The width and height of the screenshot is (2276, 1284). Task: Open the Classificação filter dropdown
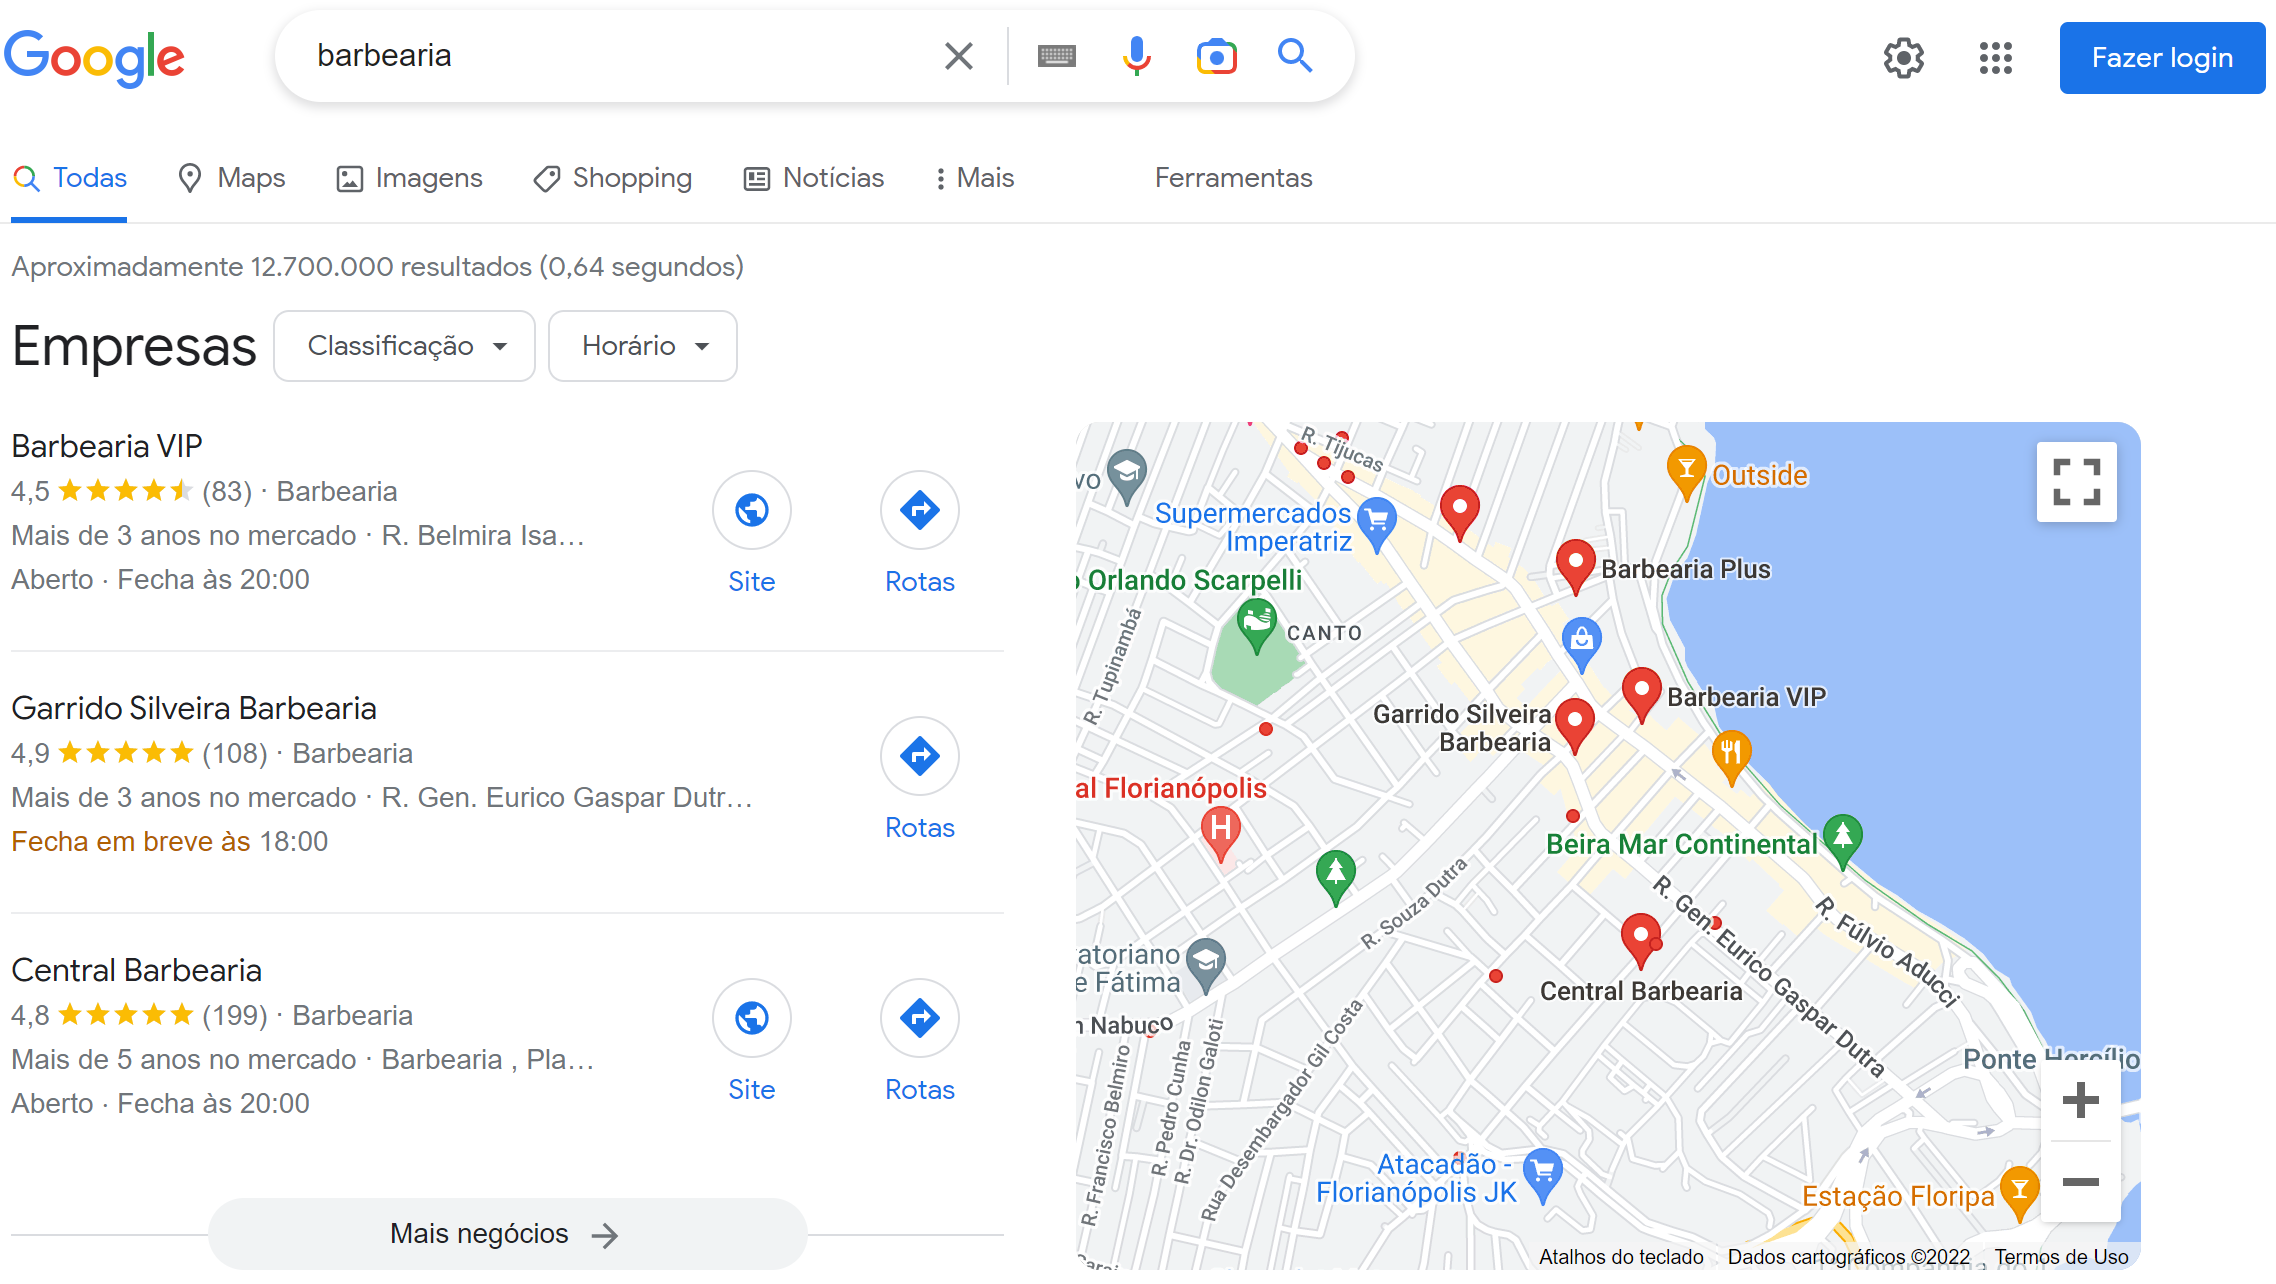pos(404,345)
